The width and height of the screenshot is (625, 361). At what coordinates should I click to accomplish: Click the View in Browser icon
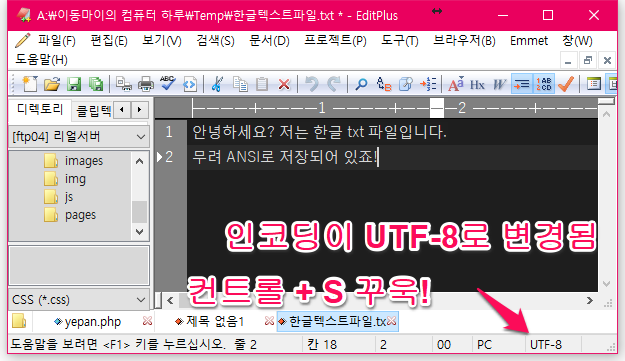coord(190,84)
